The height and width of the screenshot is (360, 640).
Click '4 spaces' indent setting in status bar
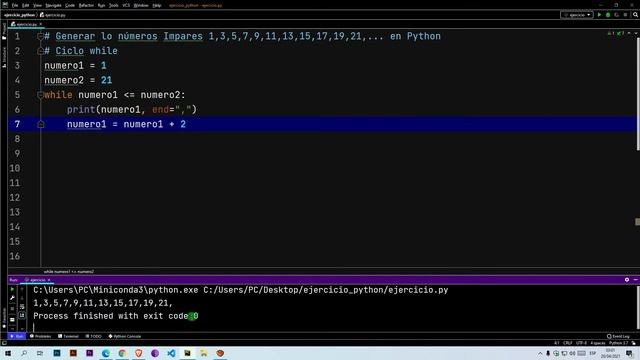coord(598,343)
